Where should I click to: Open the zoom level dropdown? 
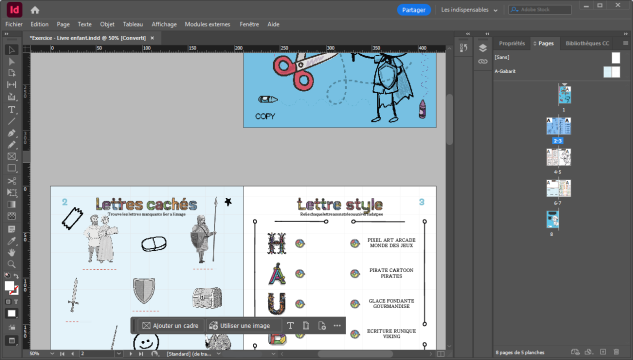[x=52, y=354]
